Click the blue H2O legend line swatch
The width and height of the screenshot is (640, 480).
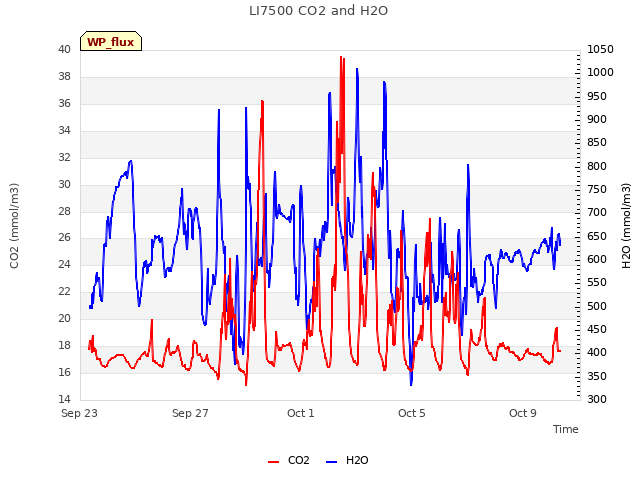click(331, 462)
